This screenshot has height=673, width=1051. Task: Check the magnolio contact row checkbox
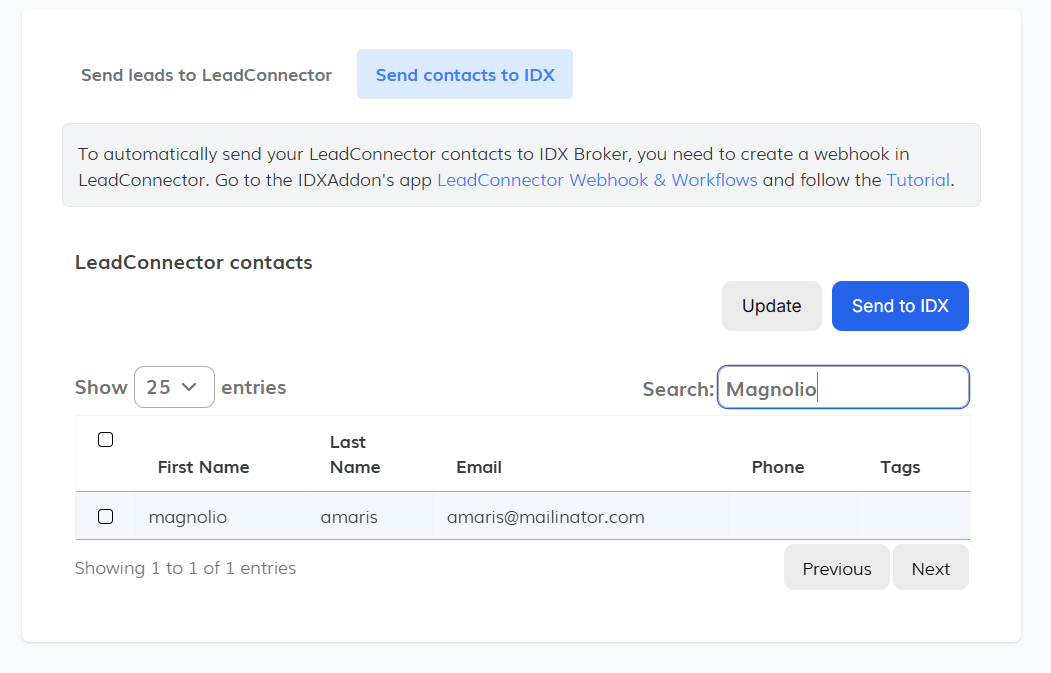point(106,517)
